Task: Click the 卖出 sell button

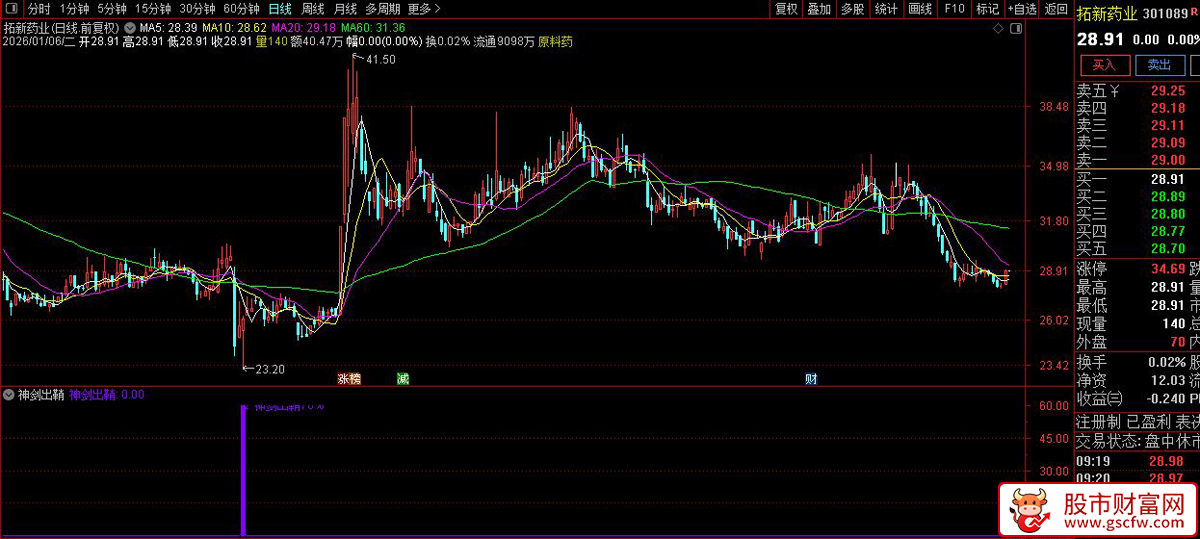Action: click(1159, 65)
